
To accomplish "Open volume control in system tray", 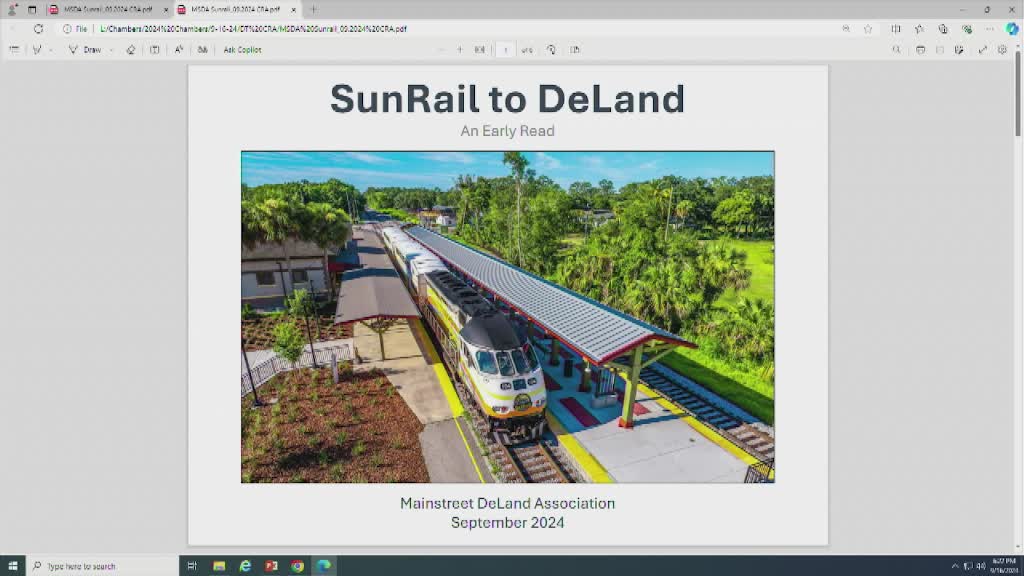I will tap(980, 566).
